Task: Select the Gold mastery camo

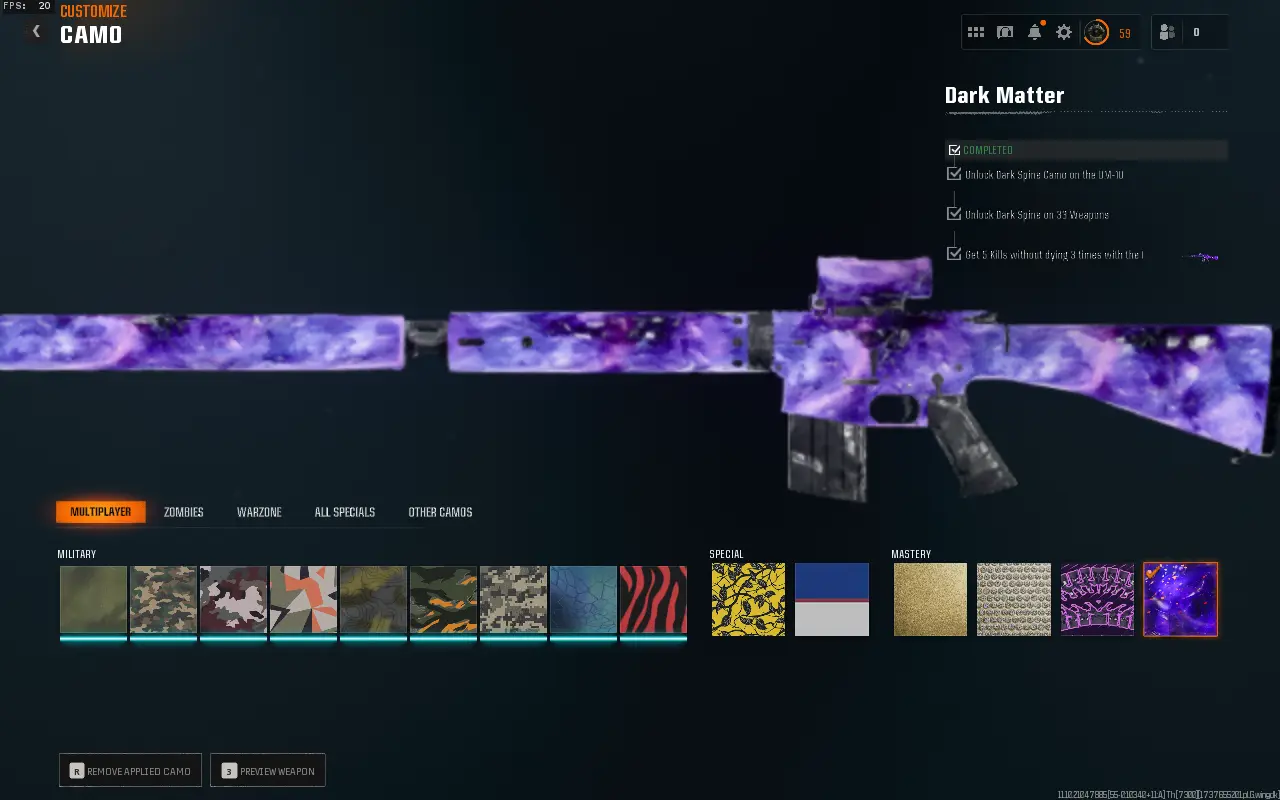Action: pyautogui.click(x=931, y=599)
